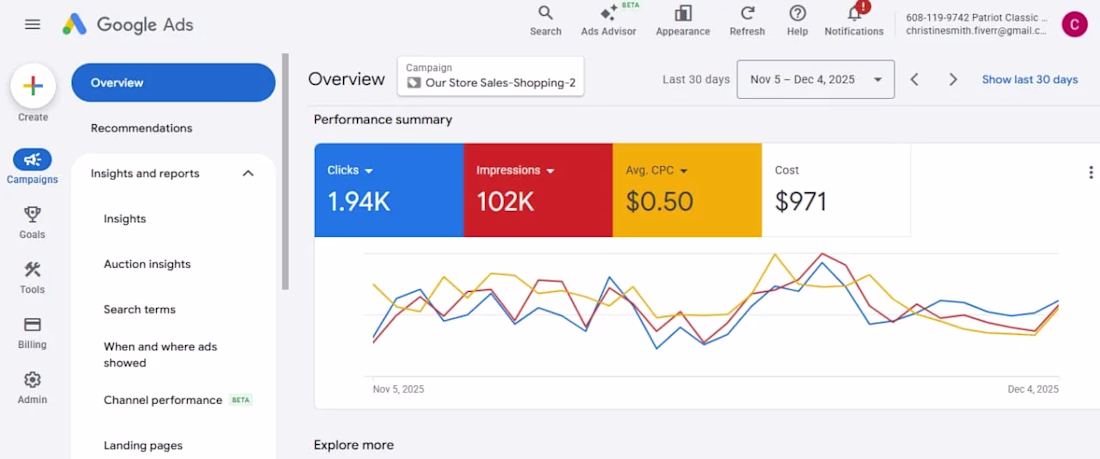Open Impressions metric dropdown
Image resolution: width=1100 pixels, height=459 pixels.
pyautogui.click(x=516, y=171)
